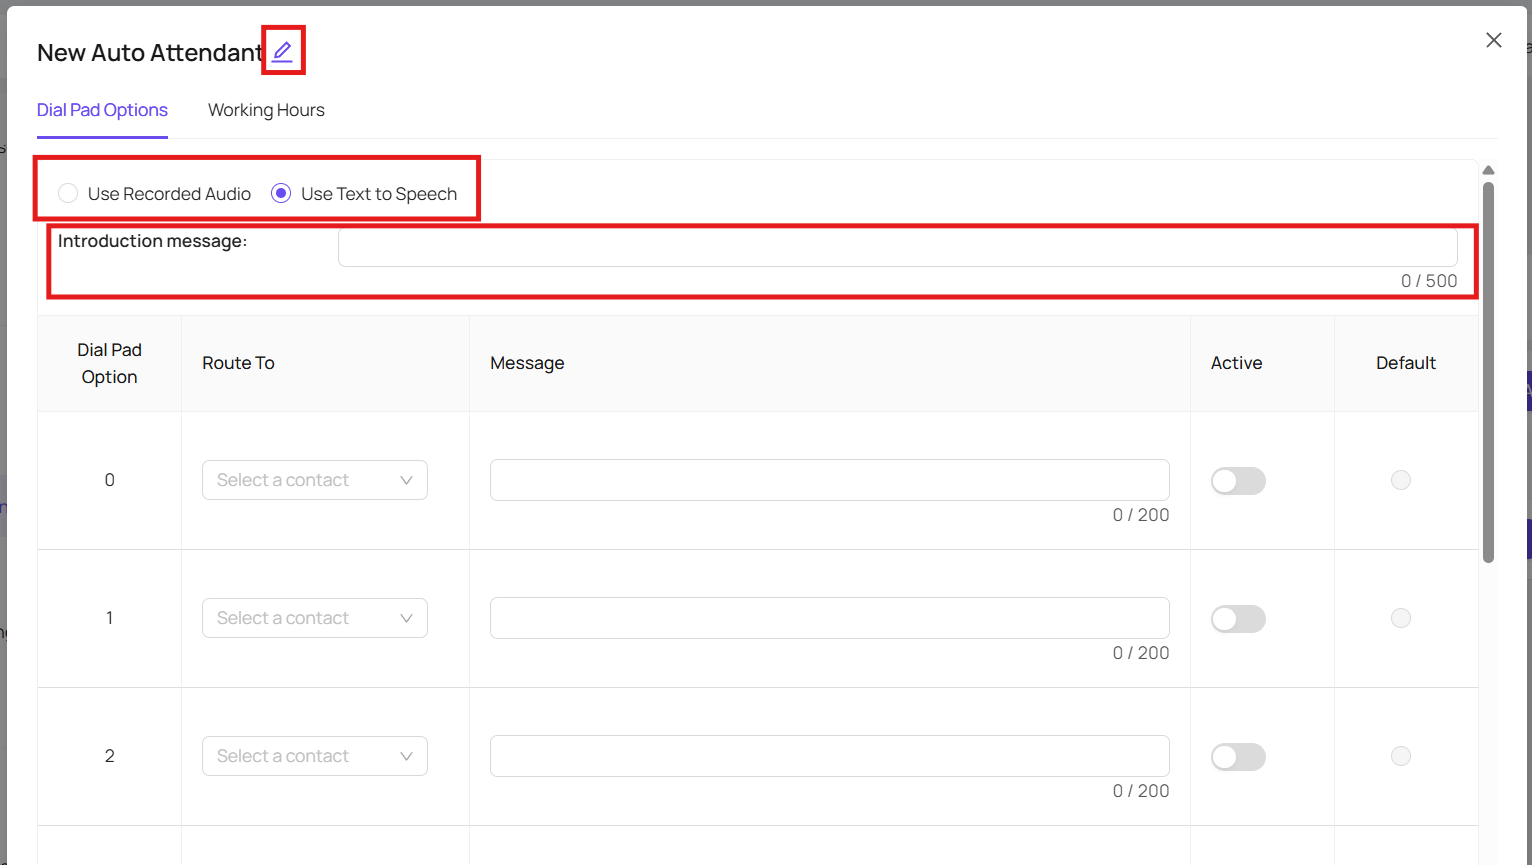Enable the Active toggle for option 0
Screen dimensions: 1532x865
[x=1238, y=481]
